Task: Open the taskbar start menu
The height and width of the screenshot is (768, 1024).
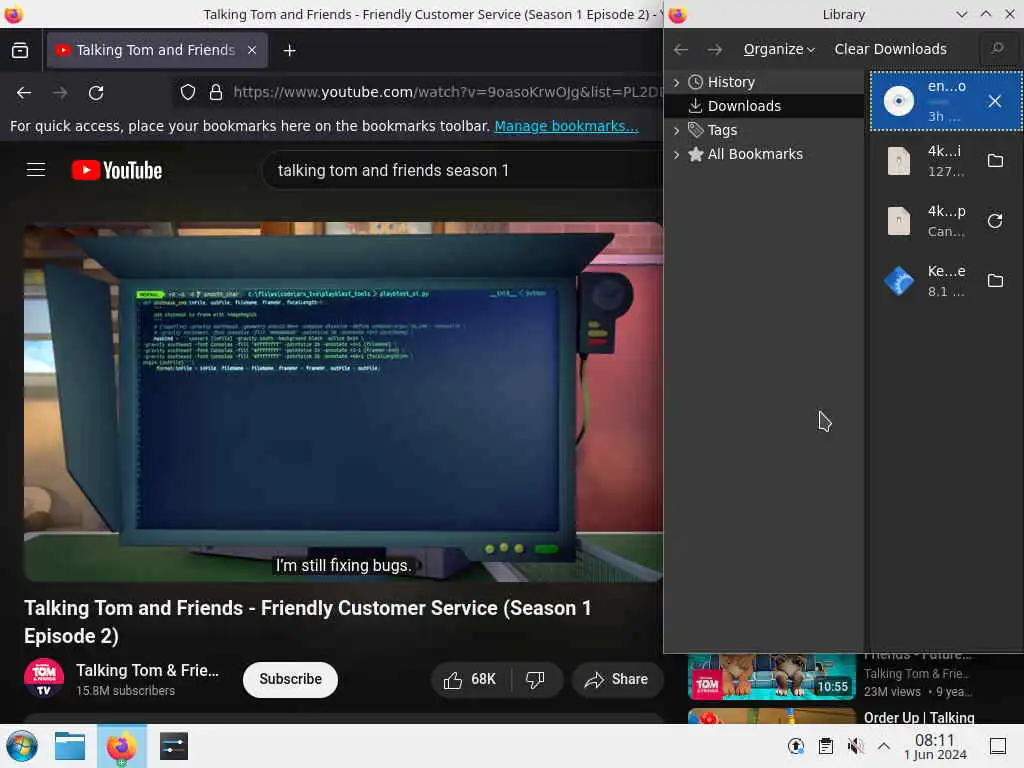Action: point(22,746)
